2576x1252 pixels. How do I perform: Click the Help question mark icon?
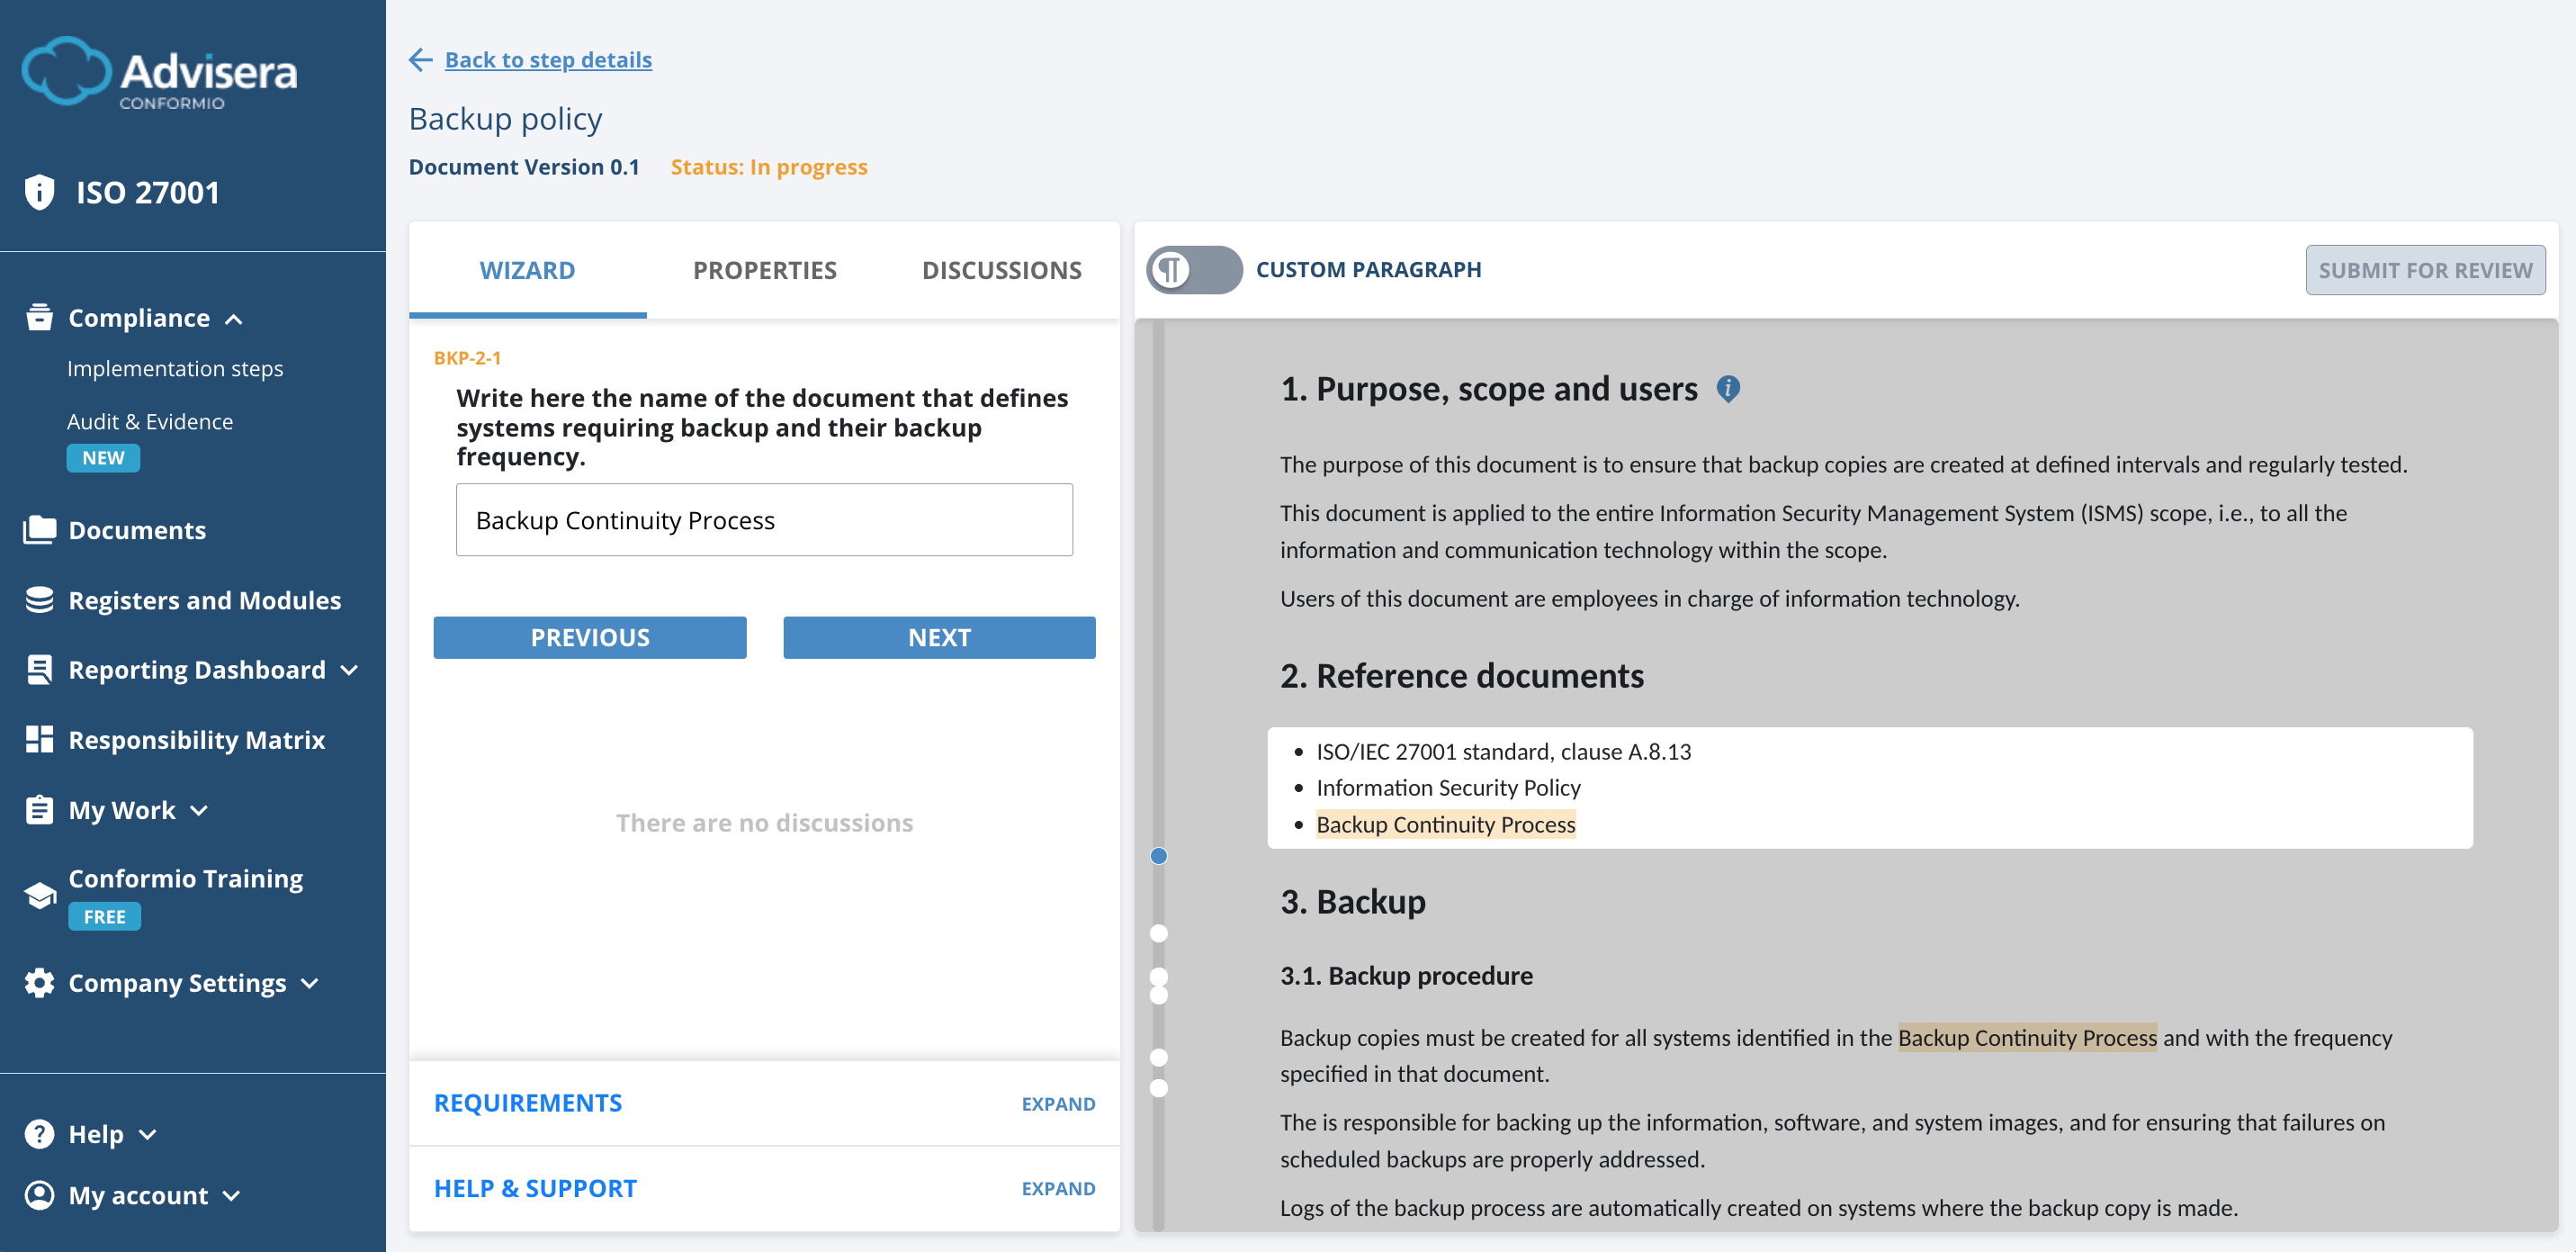click(38, 1133)
